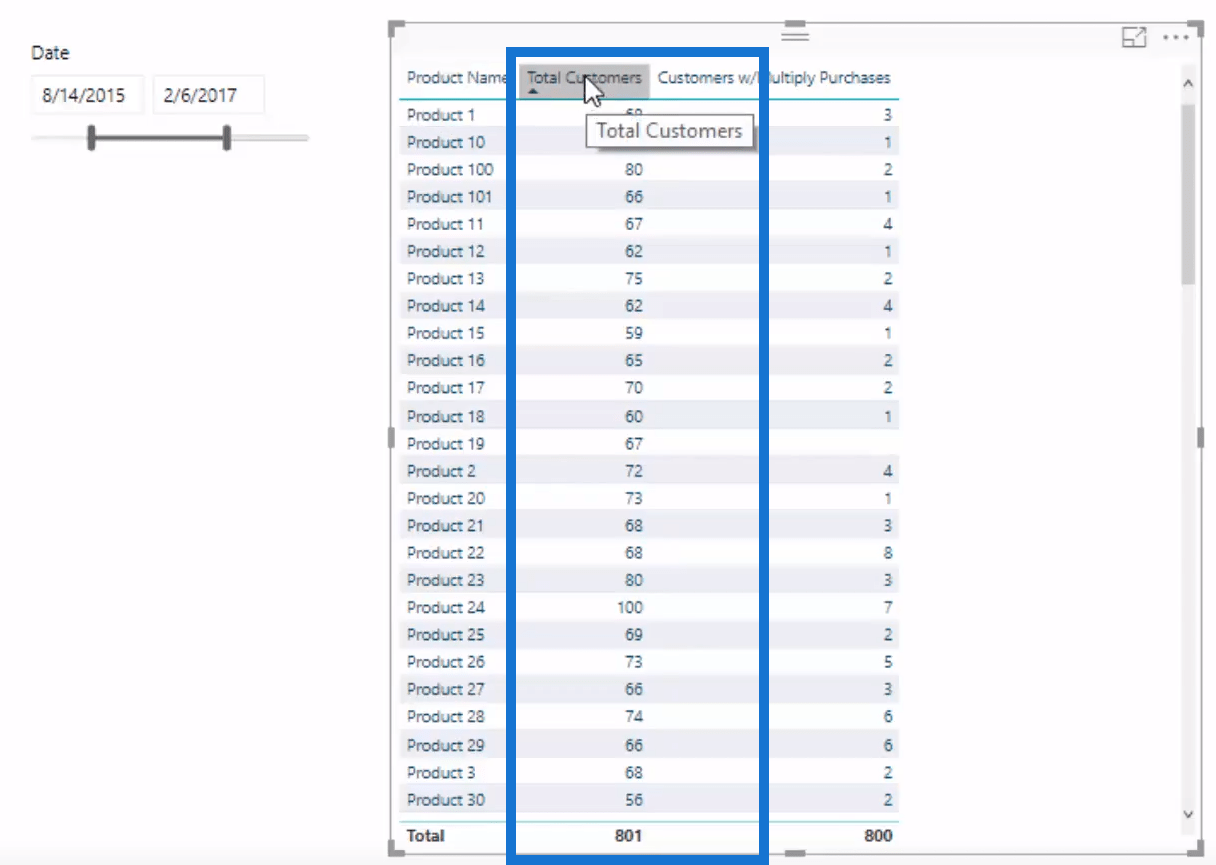Viewport: 1216px width, 865px height.
Task: Click multiply purchases value 8 for Product 22
Action: pyautogui.click(x=888, y=553)
